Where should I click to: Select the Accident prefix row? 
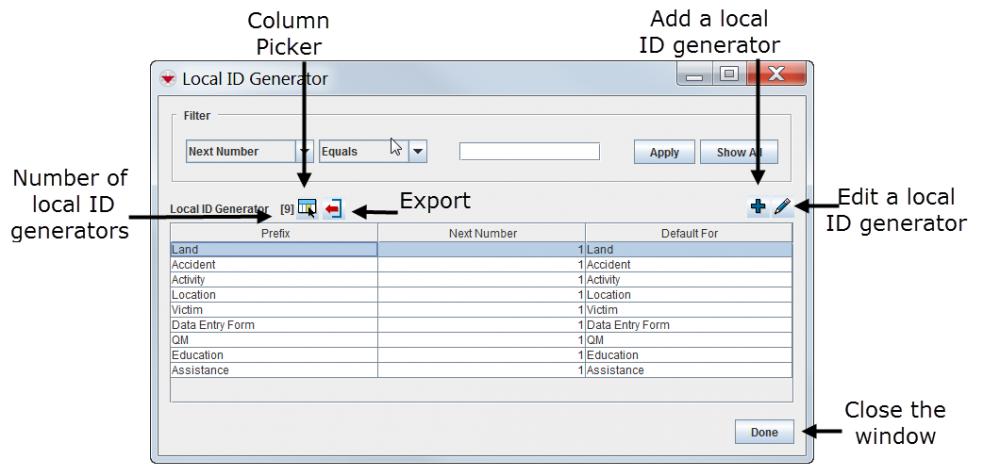[x=273, y=265]
